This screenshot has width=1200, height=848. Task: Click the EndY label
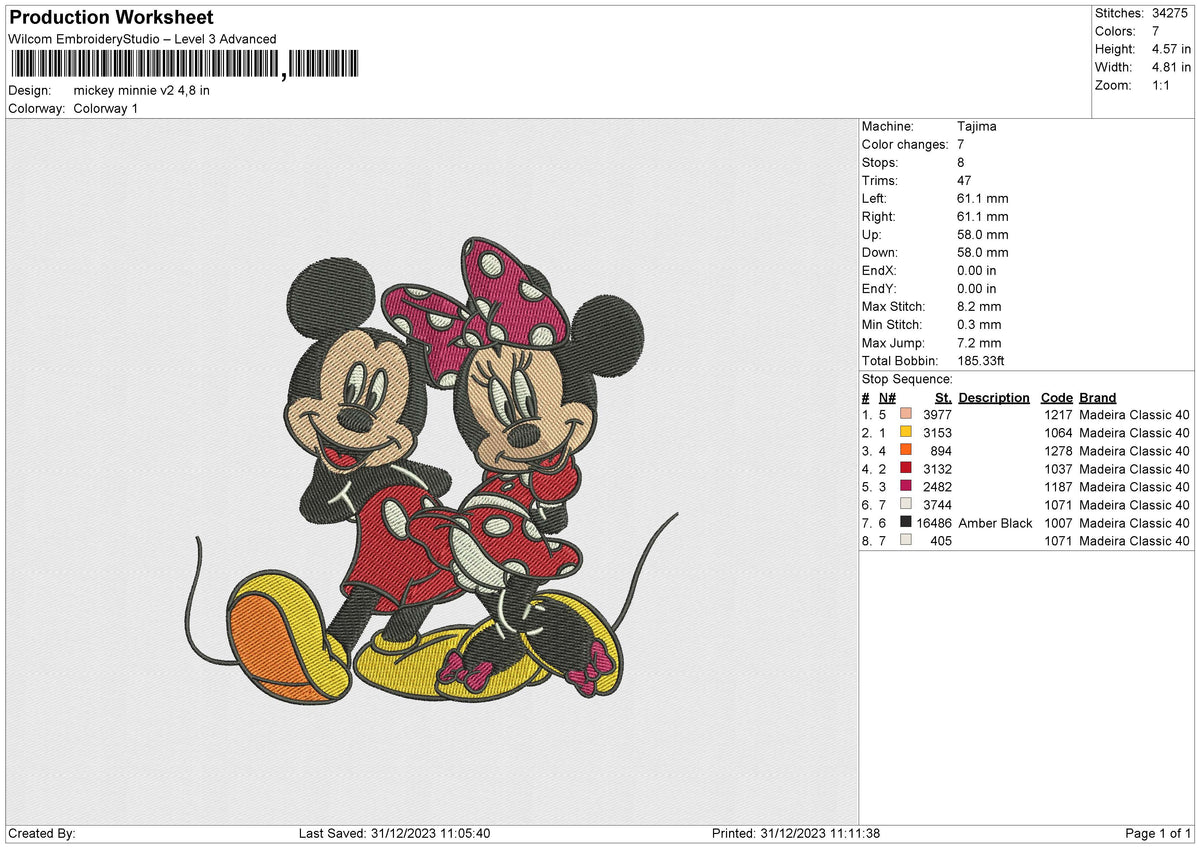click(880, 288)
